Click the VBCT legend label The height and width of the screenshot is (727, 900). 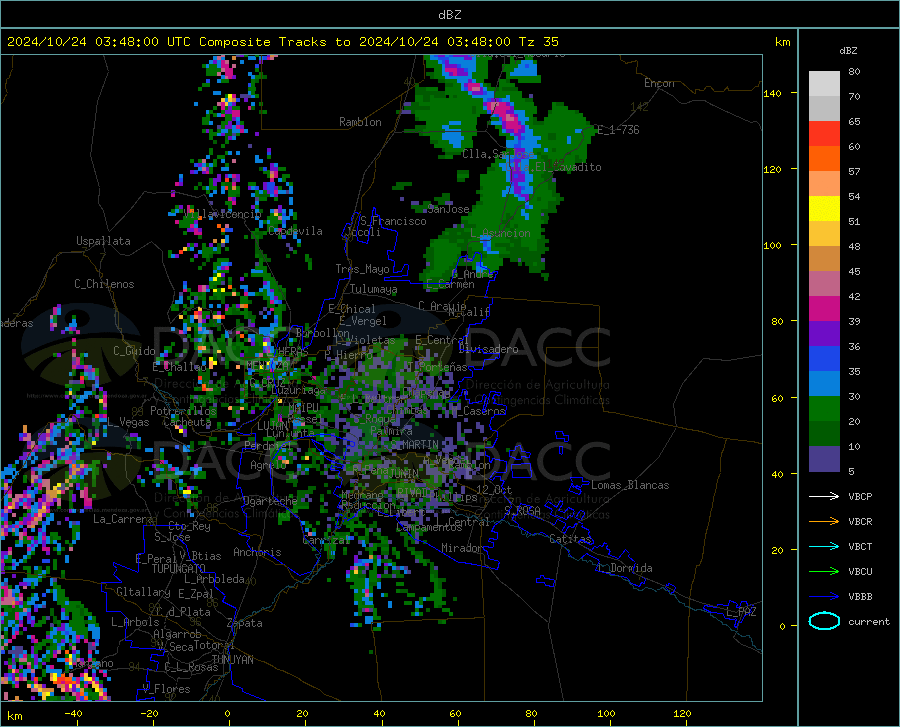(x=860, y=546)
